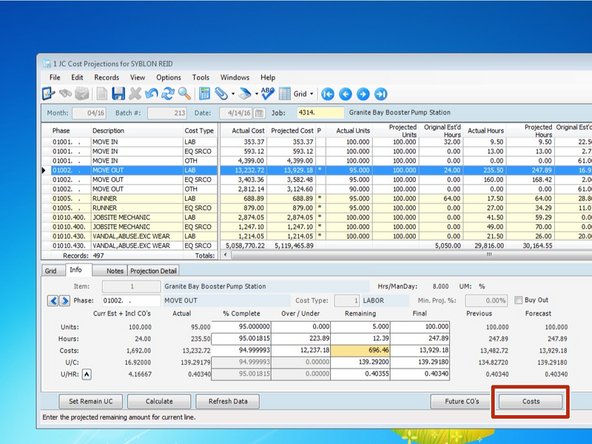592x444 pixels.
Task: Click the edit form icon in toolbar
Action: click(x=48, y=94)
